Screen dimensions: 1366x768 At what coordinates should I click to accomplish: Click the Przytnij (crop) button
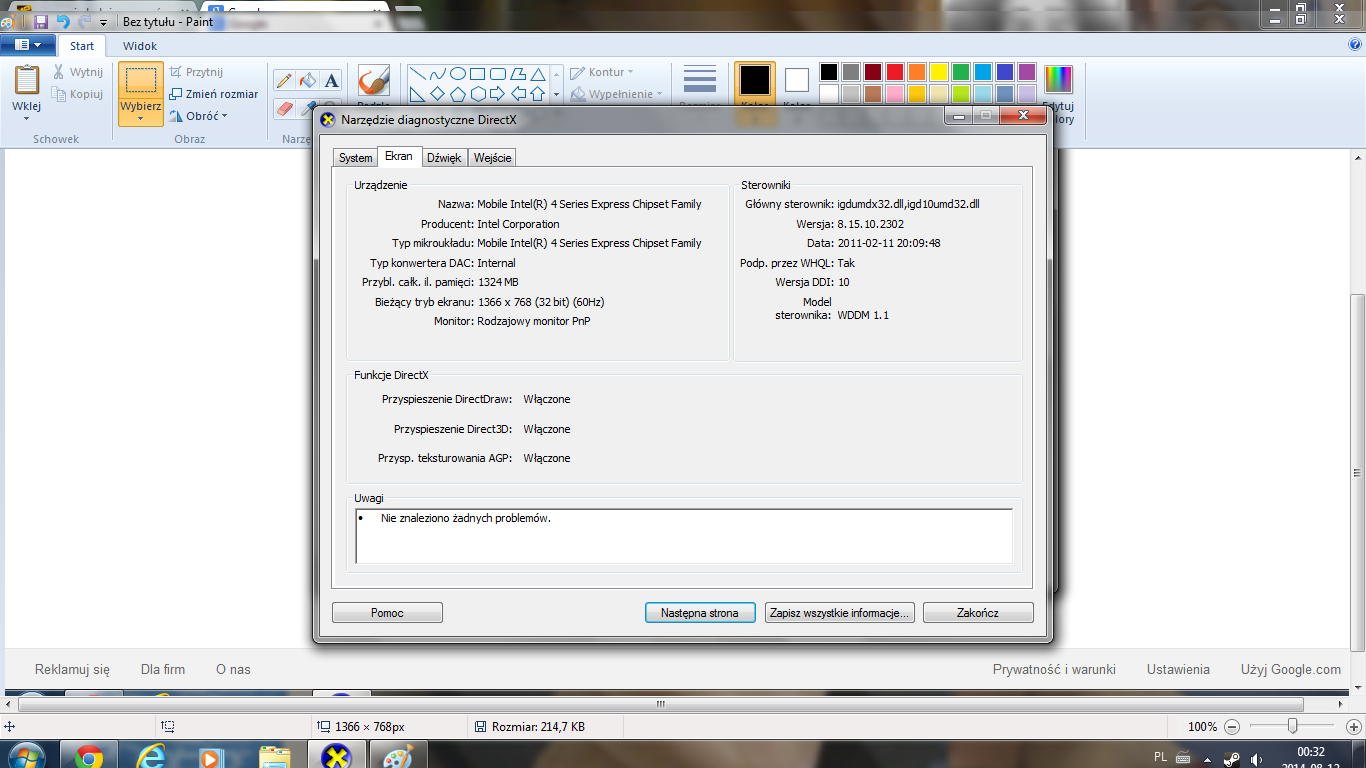click(x=196, y=72)
